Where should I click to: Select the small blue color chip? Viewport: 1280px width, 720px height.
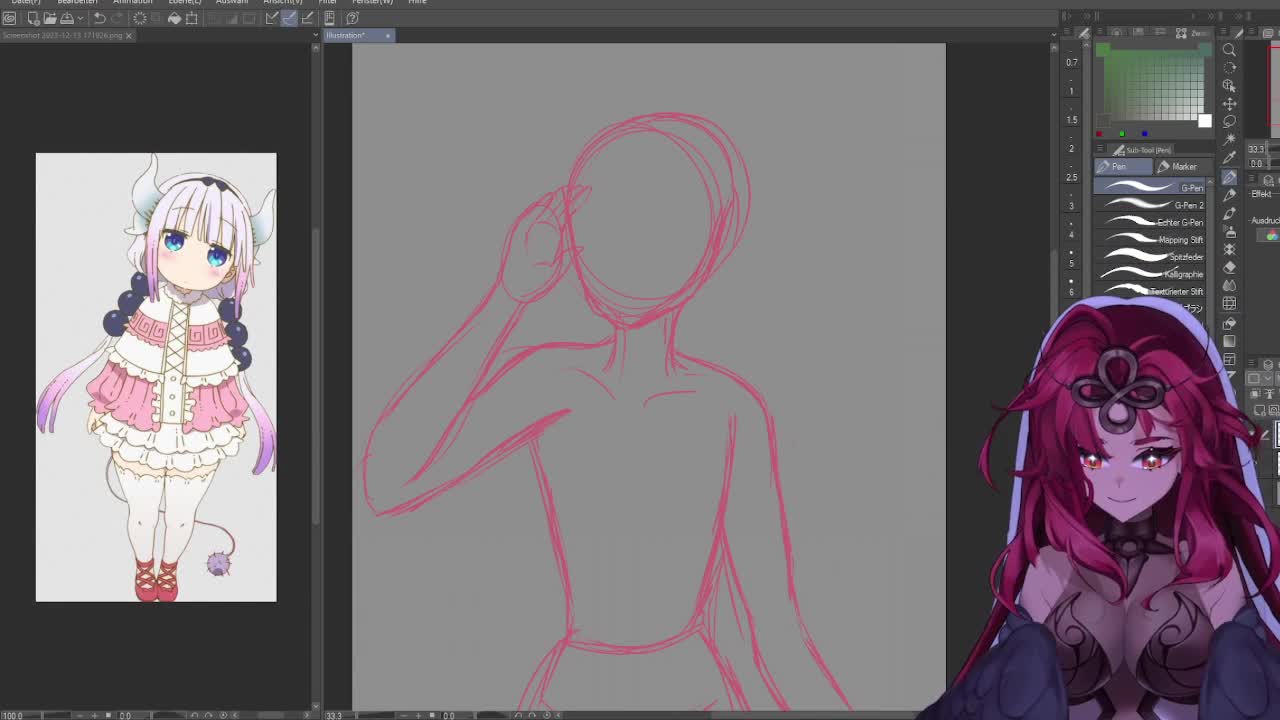pyautogui.click(x=1145, y=133)
